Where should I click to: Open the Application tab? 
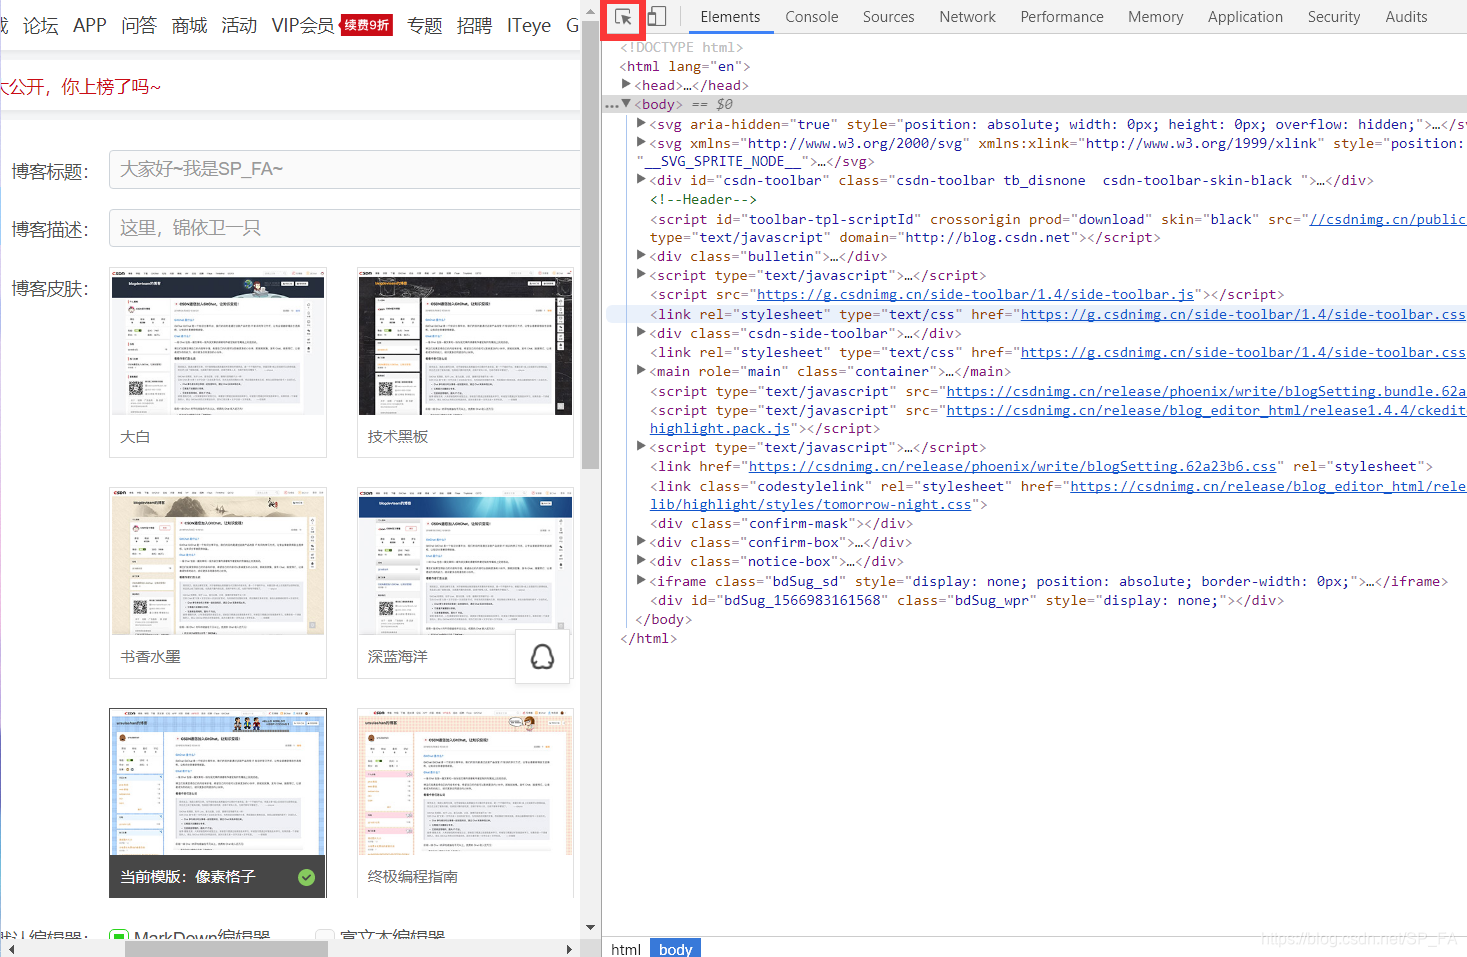(x=1245, y=17)
